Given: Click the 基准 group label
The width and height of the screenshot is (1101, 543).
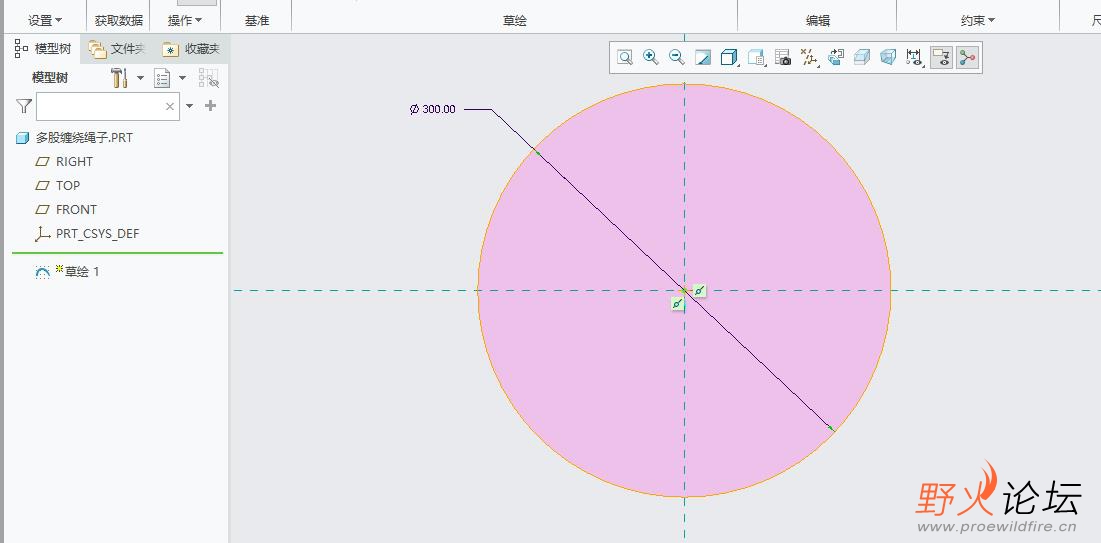Looking at the screenshot, I should tap(257, 20).
